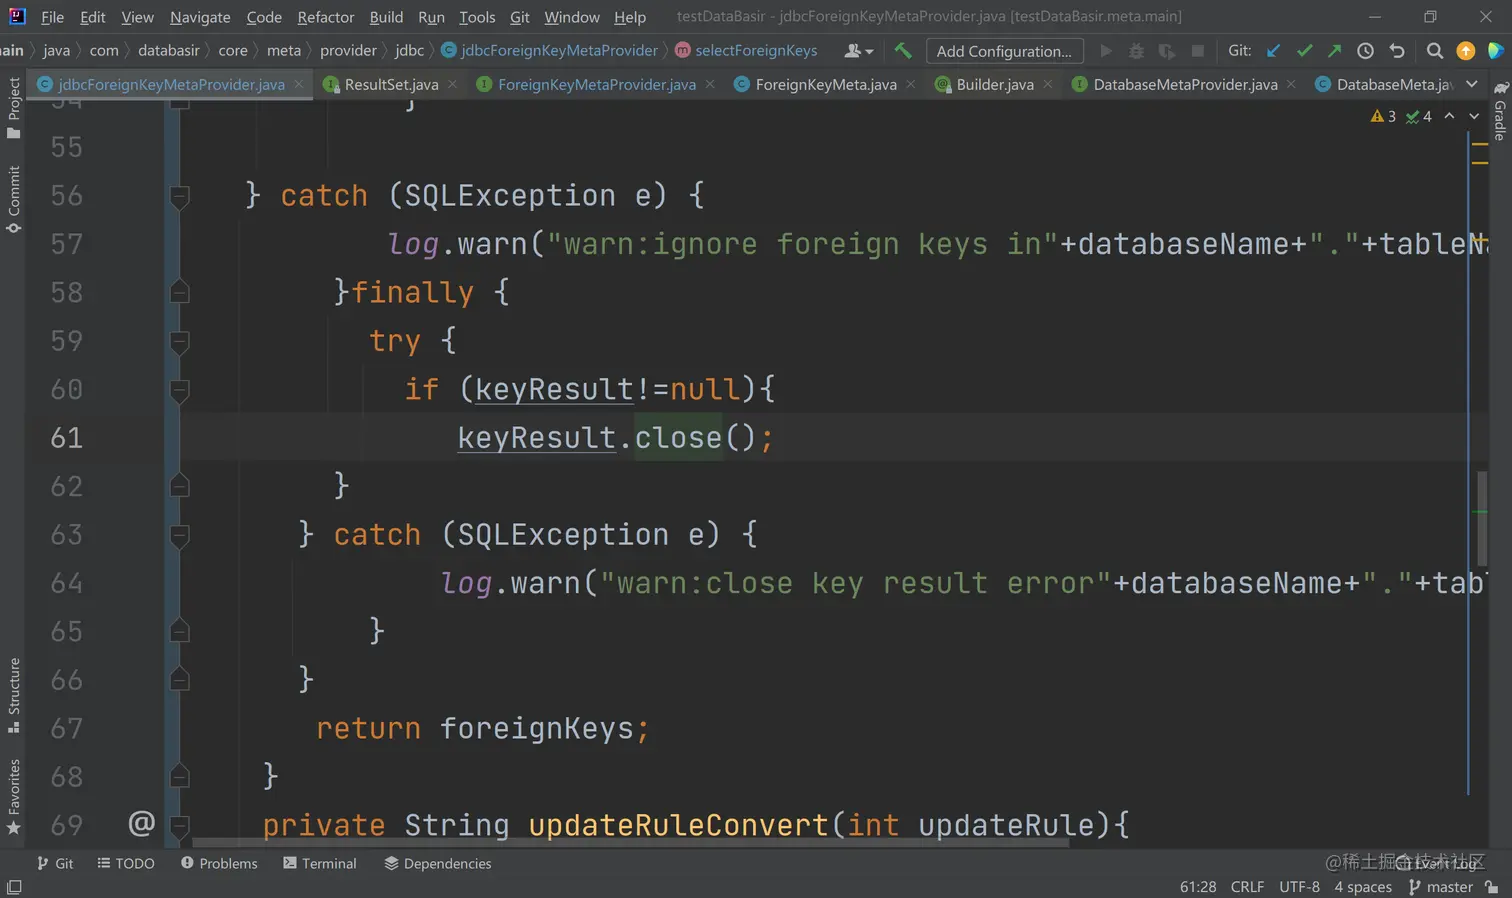Screen dimensions: 1512x898
Task: Close the DatabaseMetaProvider.java tab
Action: point(1291,84)
